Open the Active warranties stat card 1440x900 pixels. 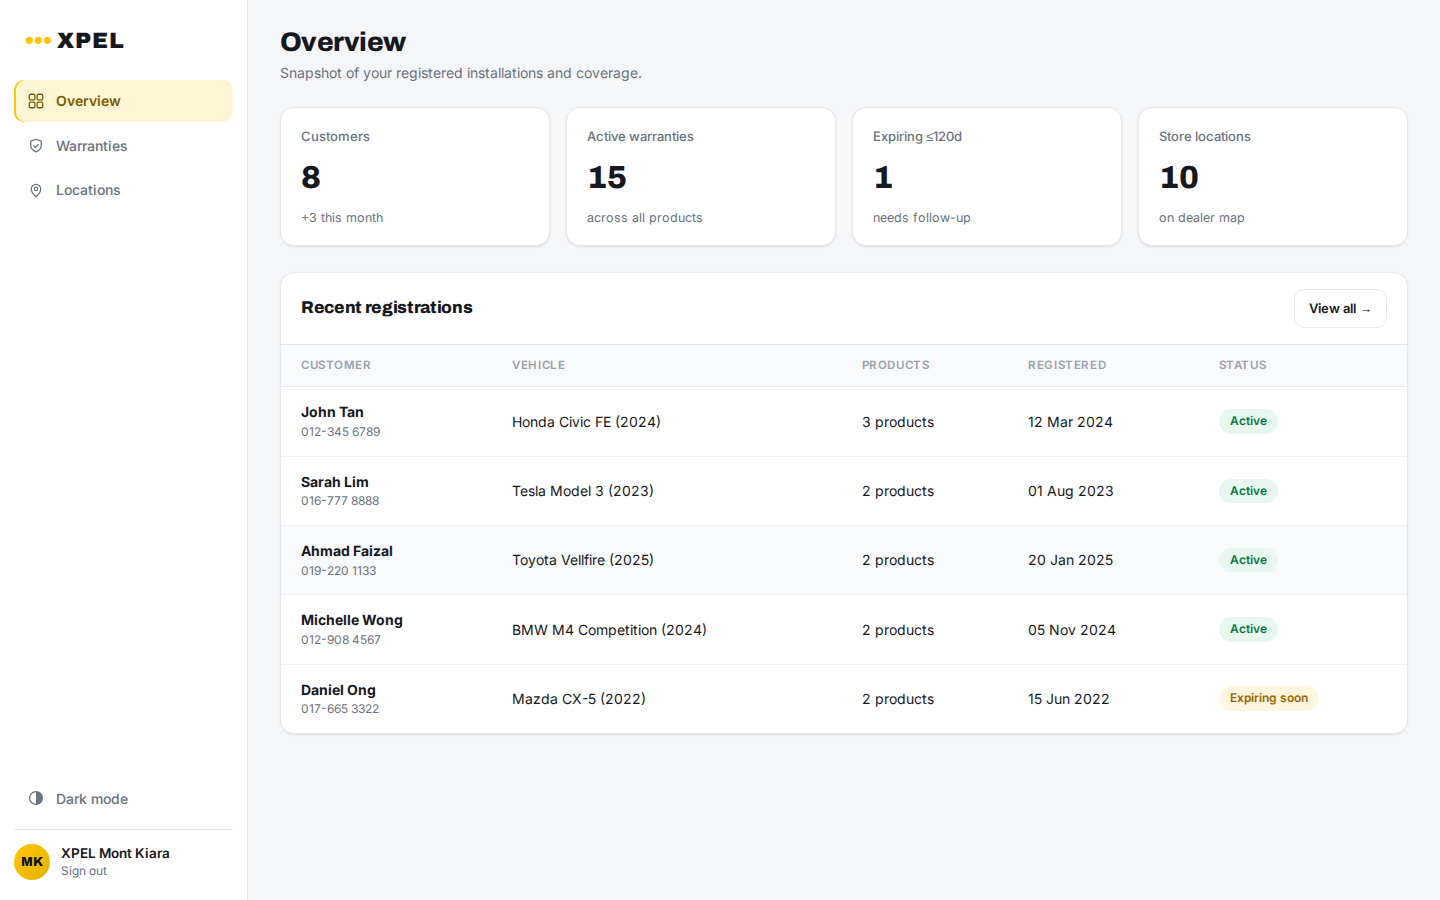[x=701, y=177]
